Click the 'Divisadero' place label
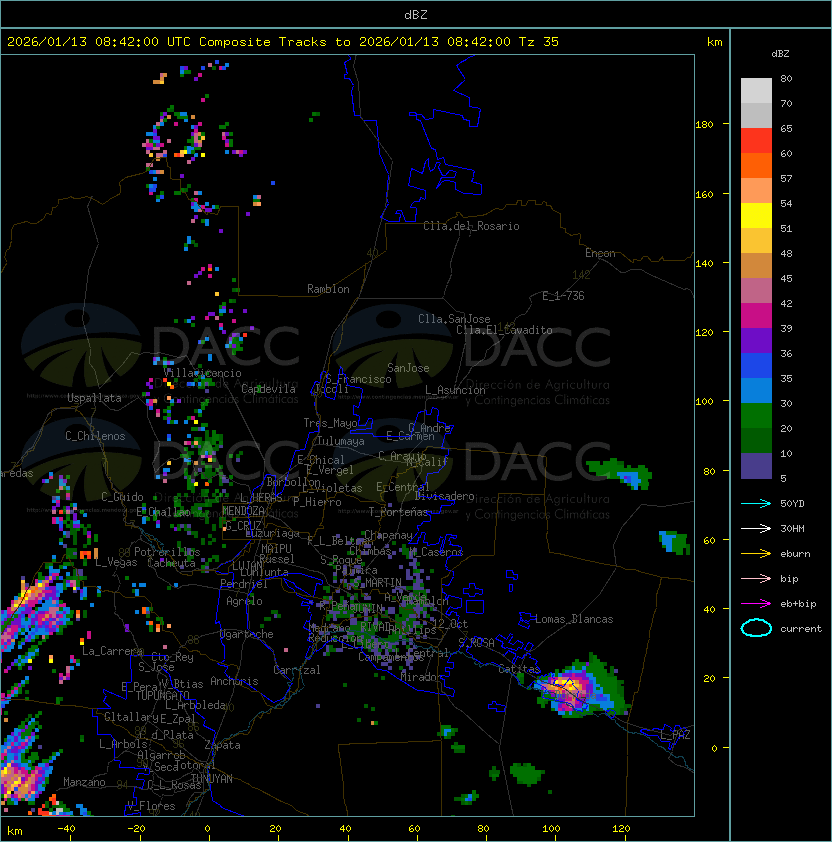Viewport: 832px width, 842px height. point(444,496)
